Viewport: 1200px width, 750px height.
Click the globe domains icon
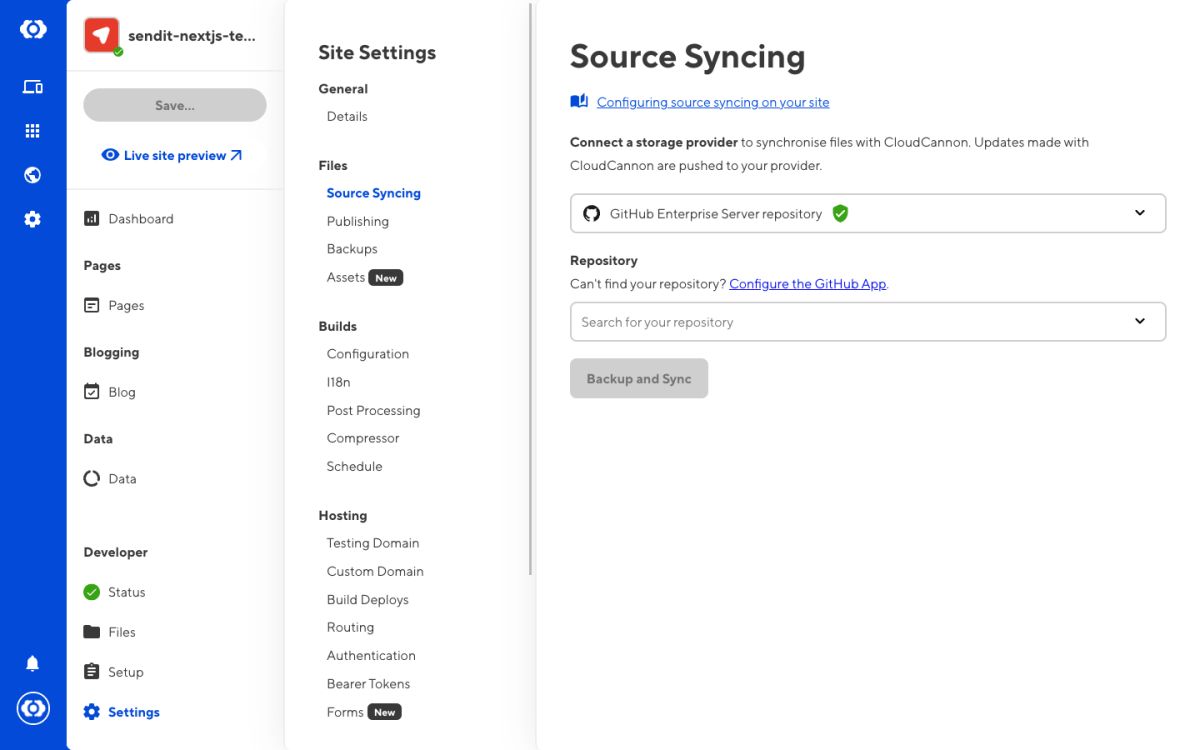[x=33, y=176]
